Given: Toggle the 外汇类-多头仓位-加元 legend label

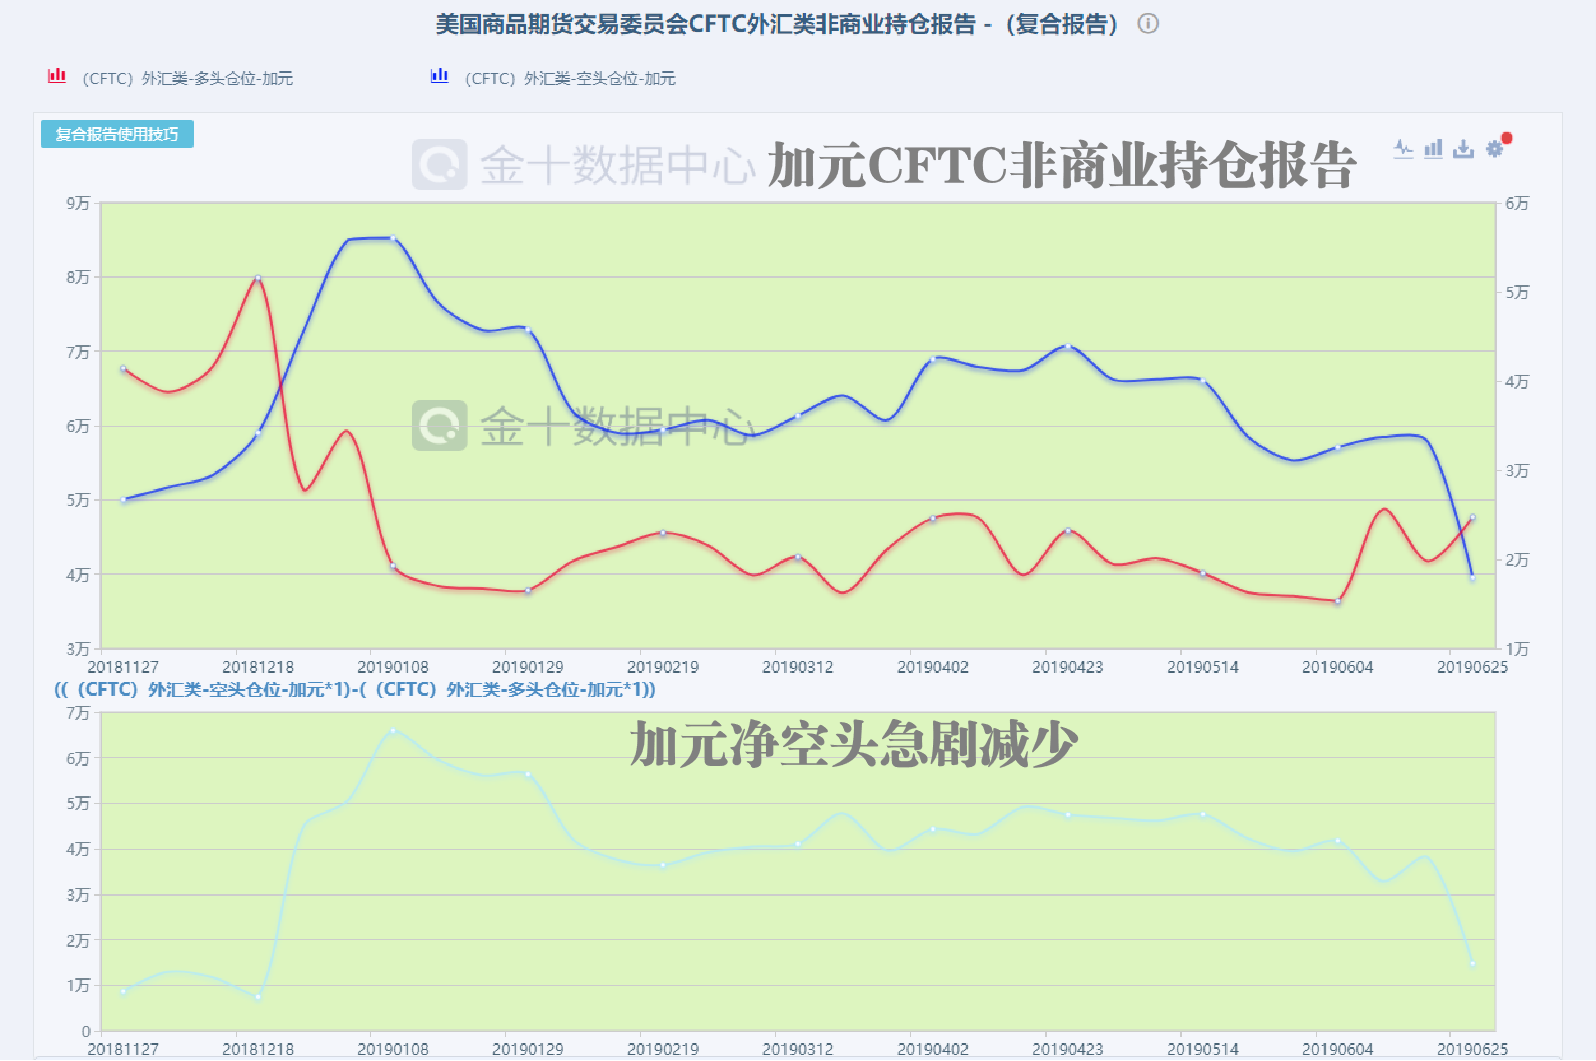Looking at the screenshot, I should [x=188, y=78].
